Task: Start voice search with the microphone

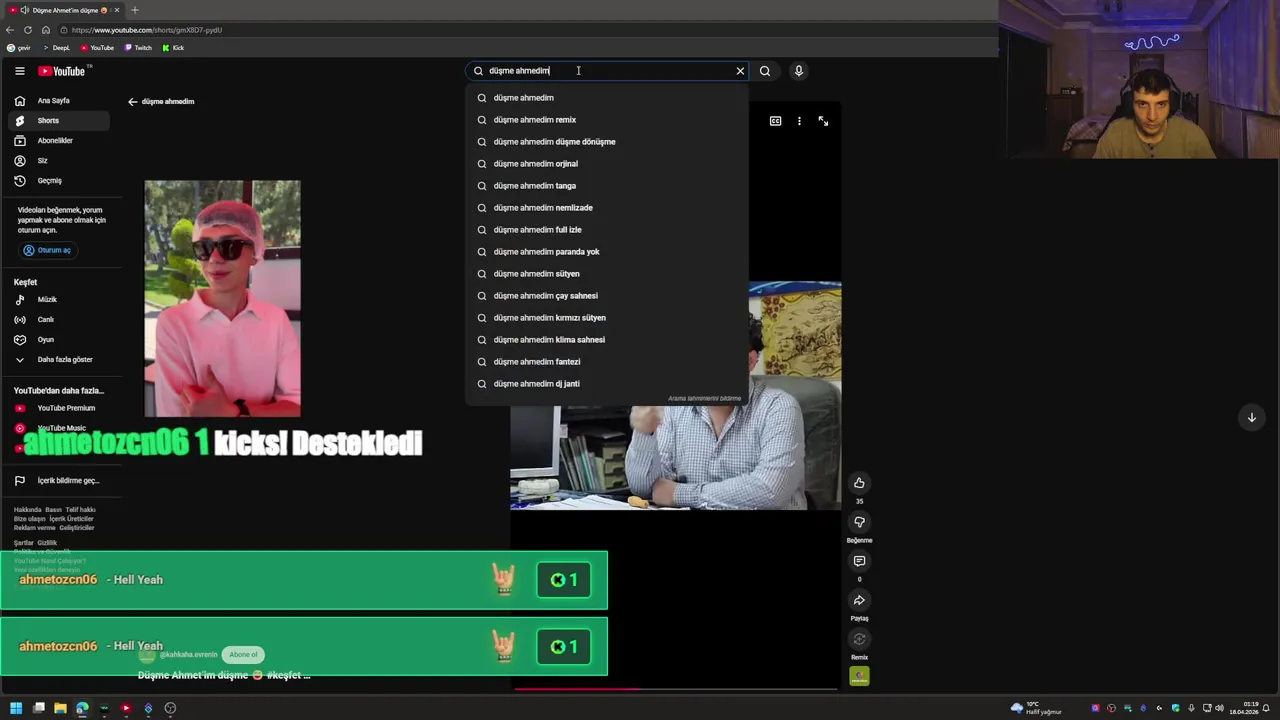Action: click(798, 71)
